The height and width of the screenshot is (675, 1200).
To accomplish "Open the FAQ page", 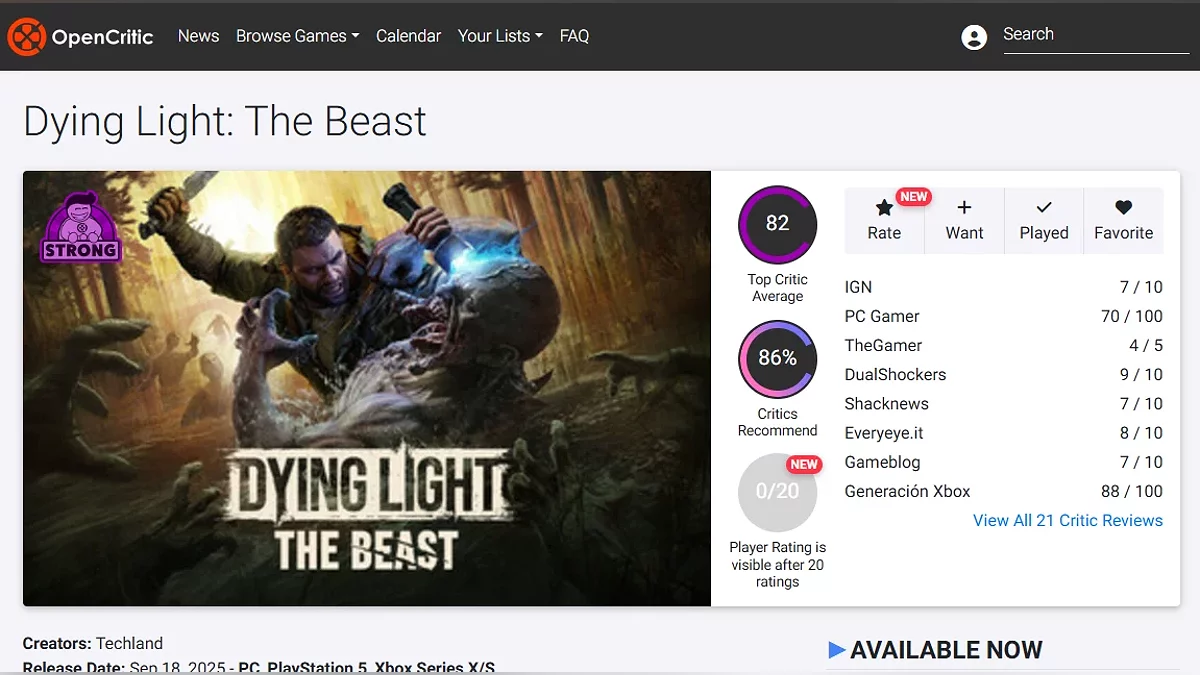I will [574, 36].
